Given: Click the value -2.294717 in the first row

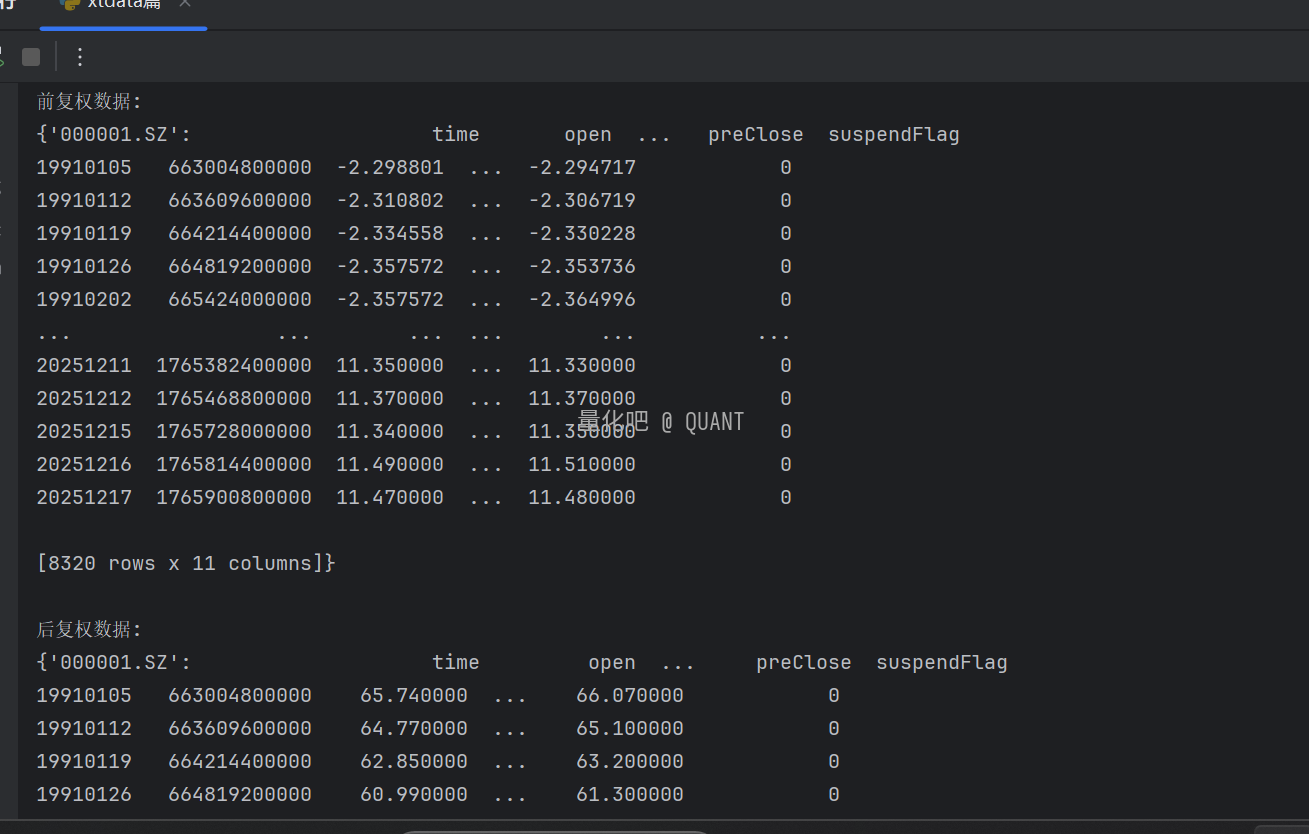Looking at the screenshot, I should tap(582, 167).
